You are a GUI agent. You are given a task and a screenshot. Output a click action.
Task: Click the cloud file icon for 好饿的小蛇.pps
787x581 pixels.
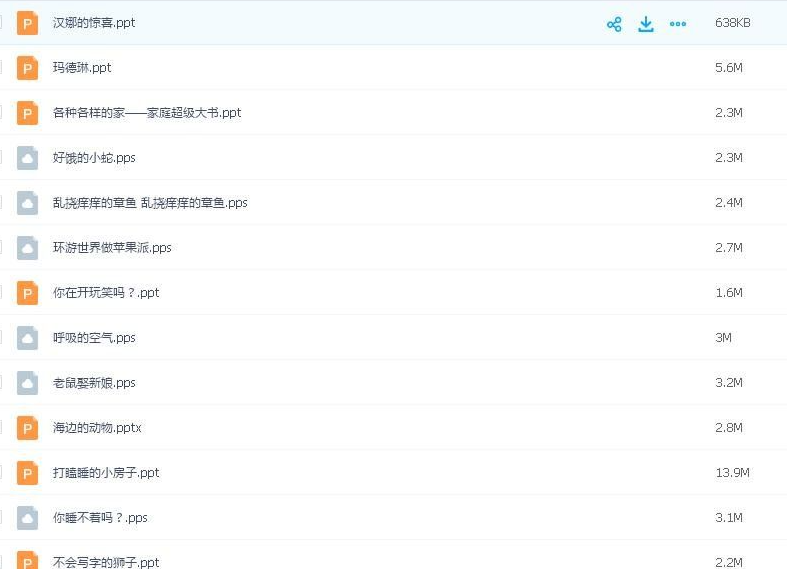(x=27, y=158)
